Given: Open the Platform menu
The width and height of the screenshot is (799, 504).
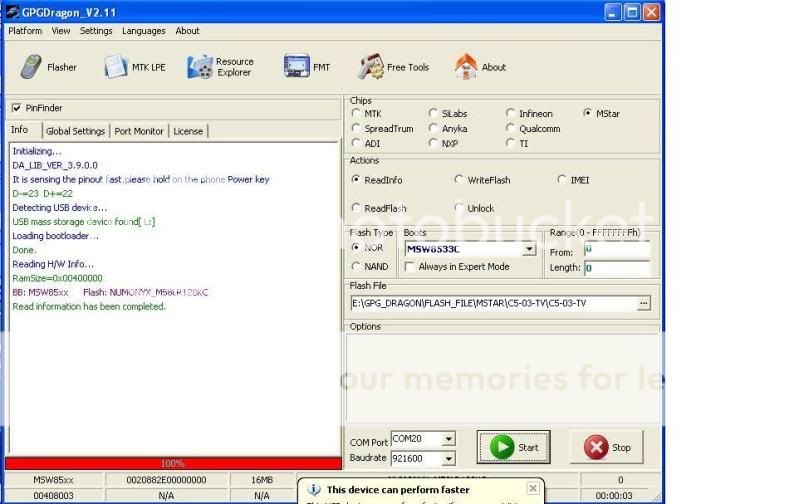Looking at the screenshot, I should click(x=25, y=31).
